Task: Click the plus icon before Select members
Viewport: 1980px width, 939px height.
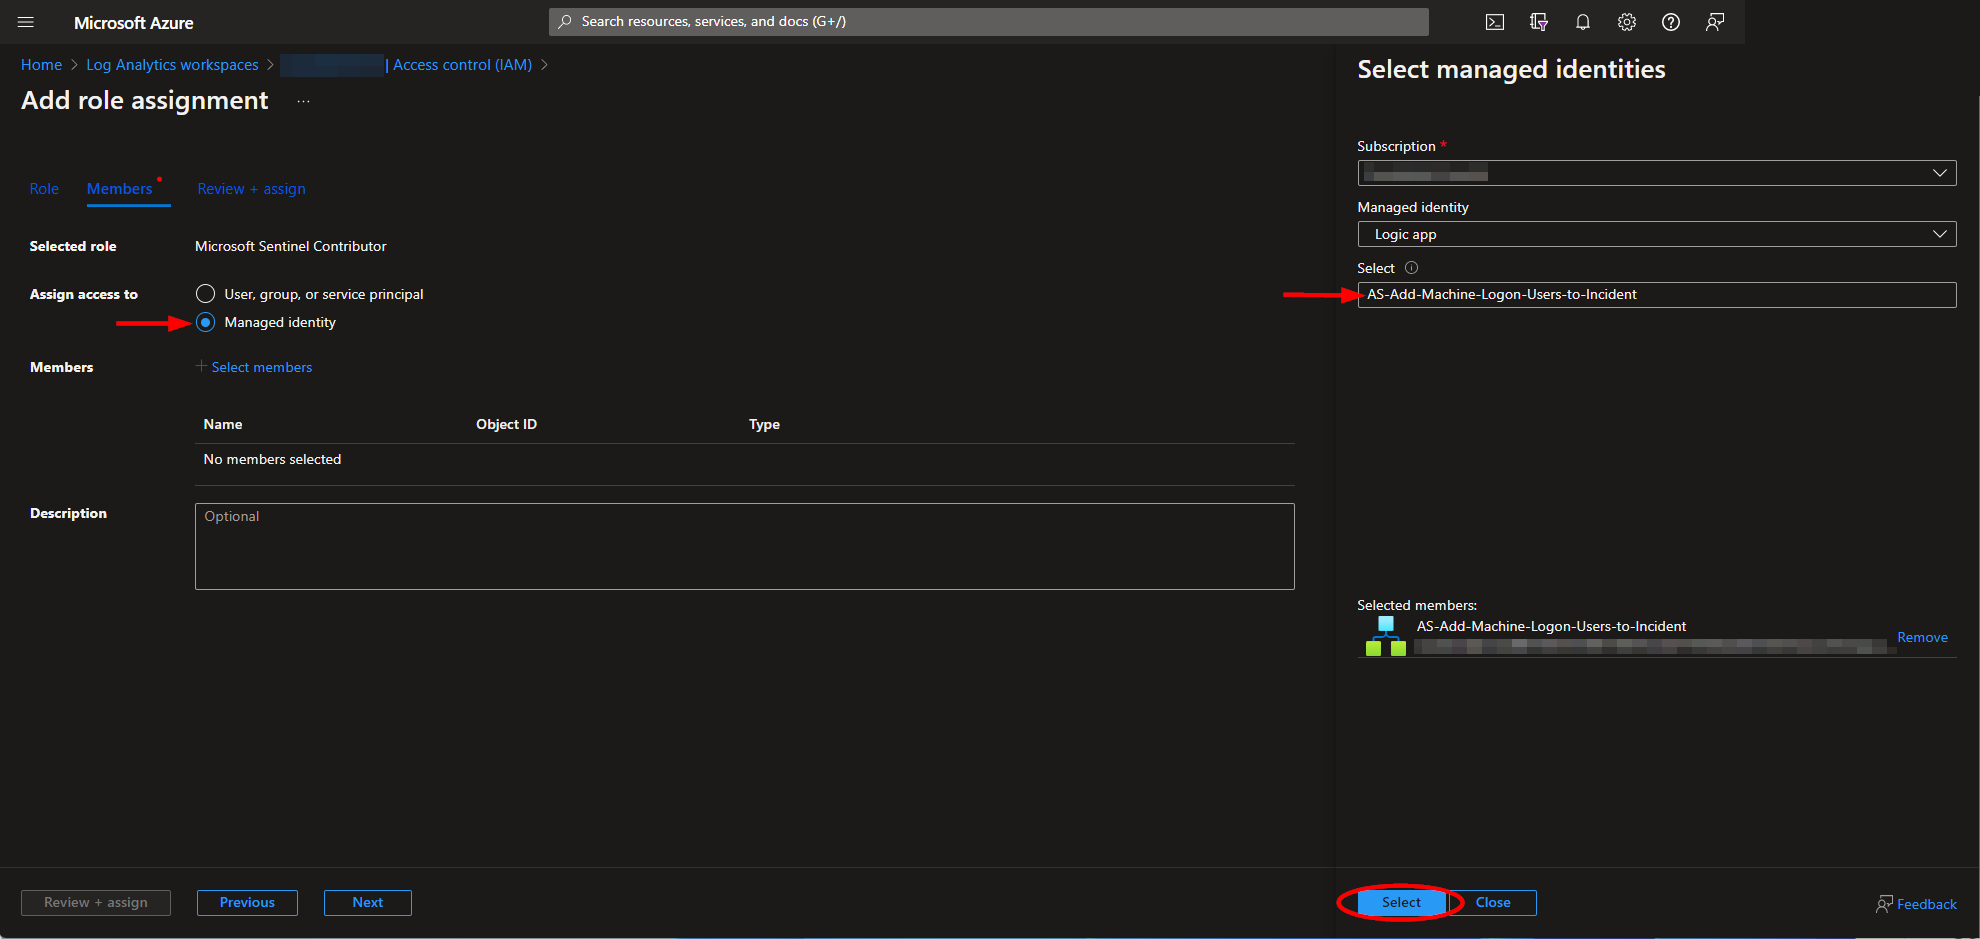Action: (201, 366)
